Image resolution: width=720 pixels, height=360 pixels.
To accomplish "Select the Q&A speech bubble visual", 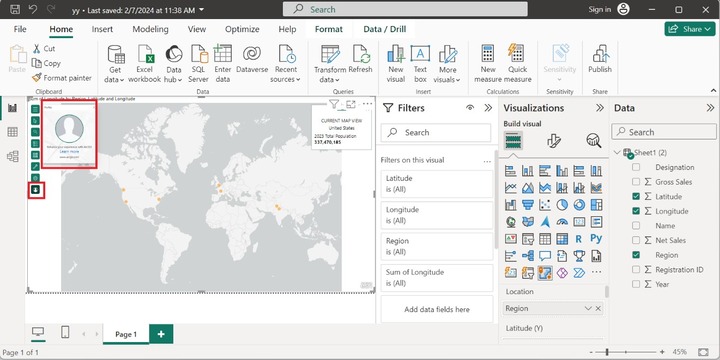I will (x=545, y=256).
